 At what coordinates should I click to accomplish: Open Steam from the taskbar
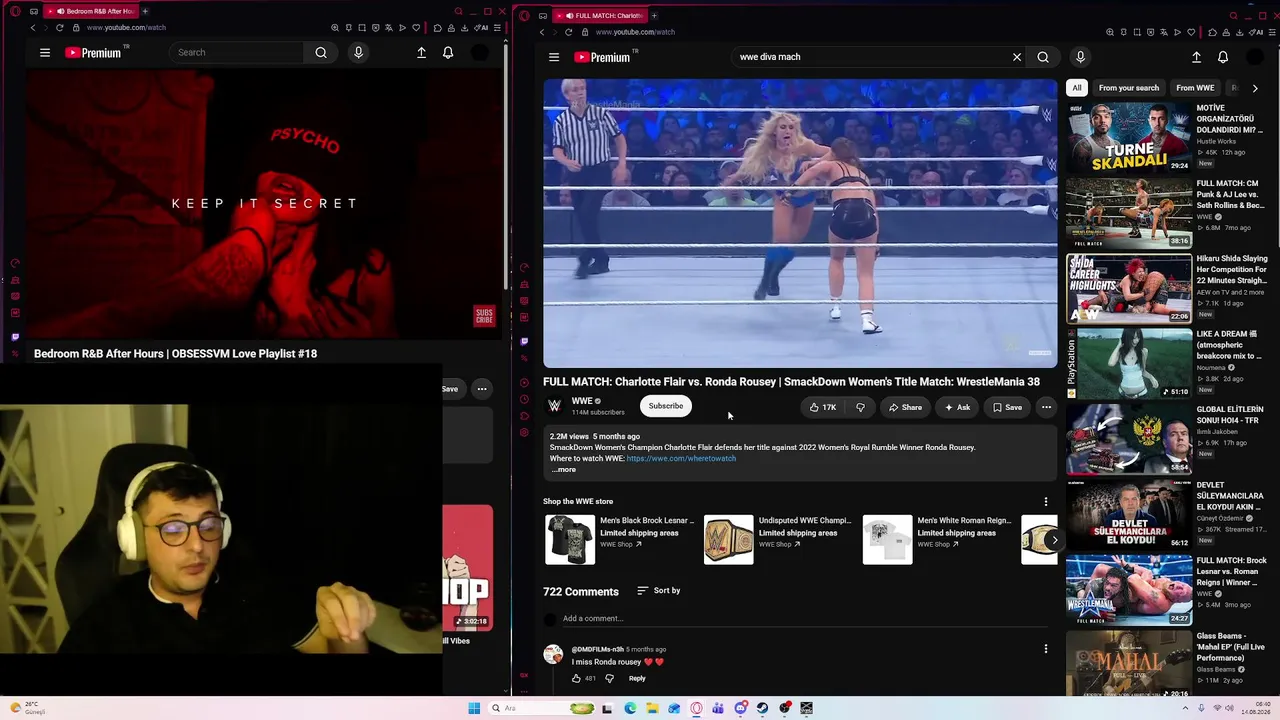tap(762, 708)
